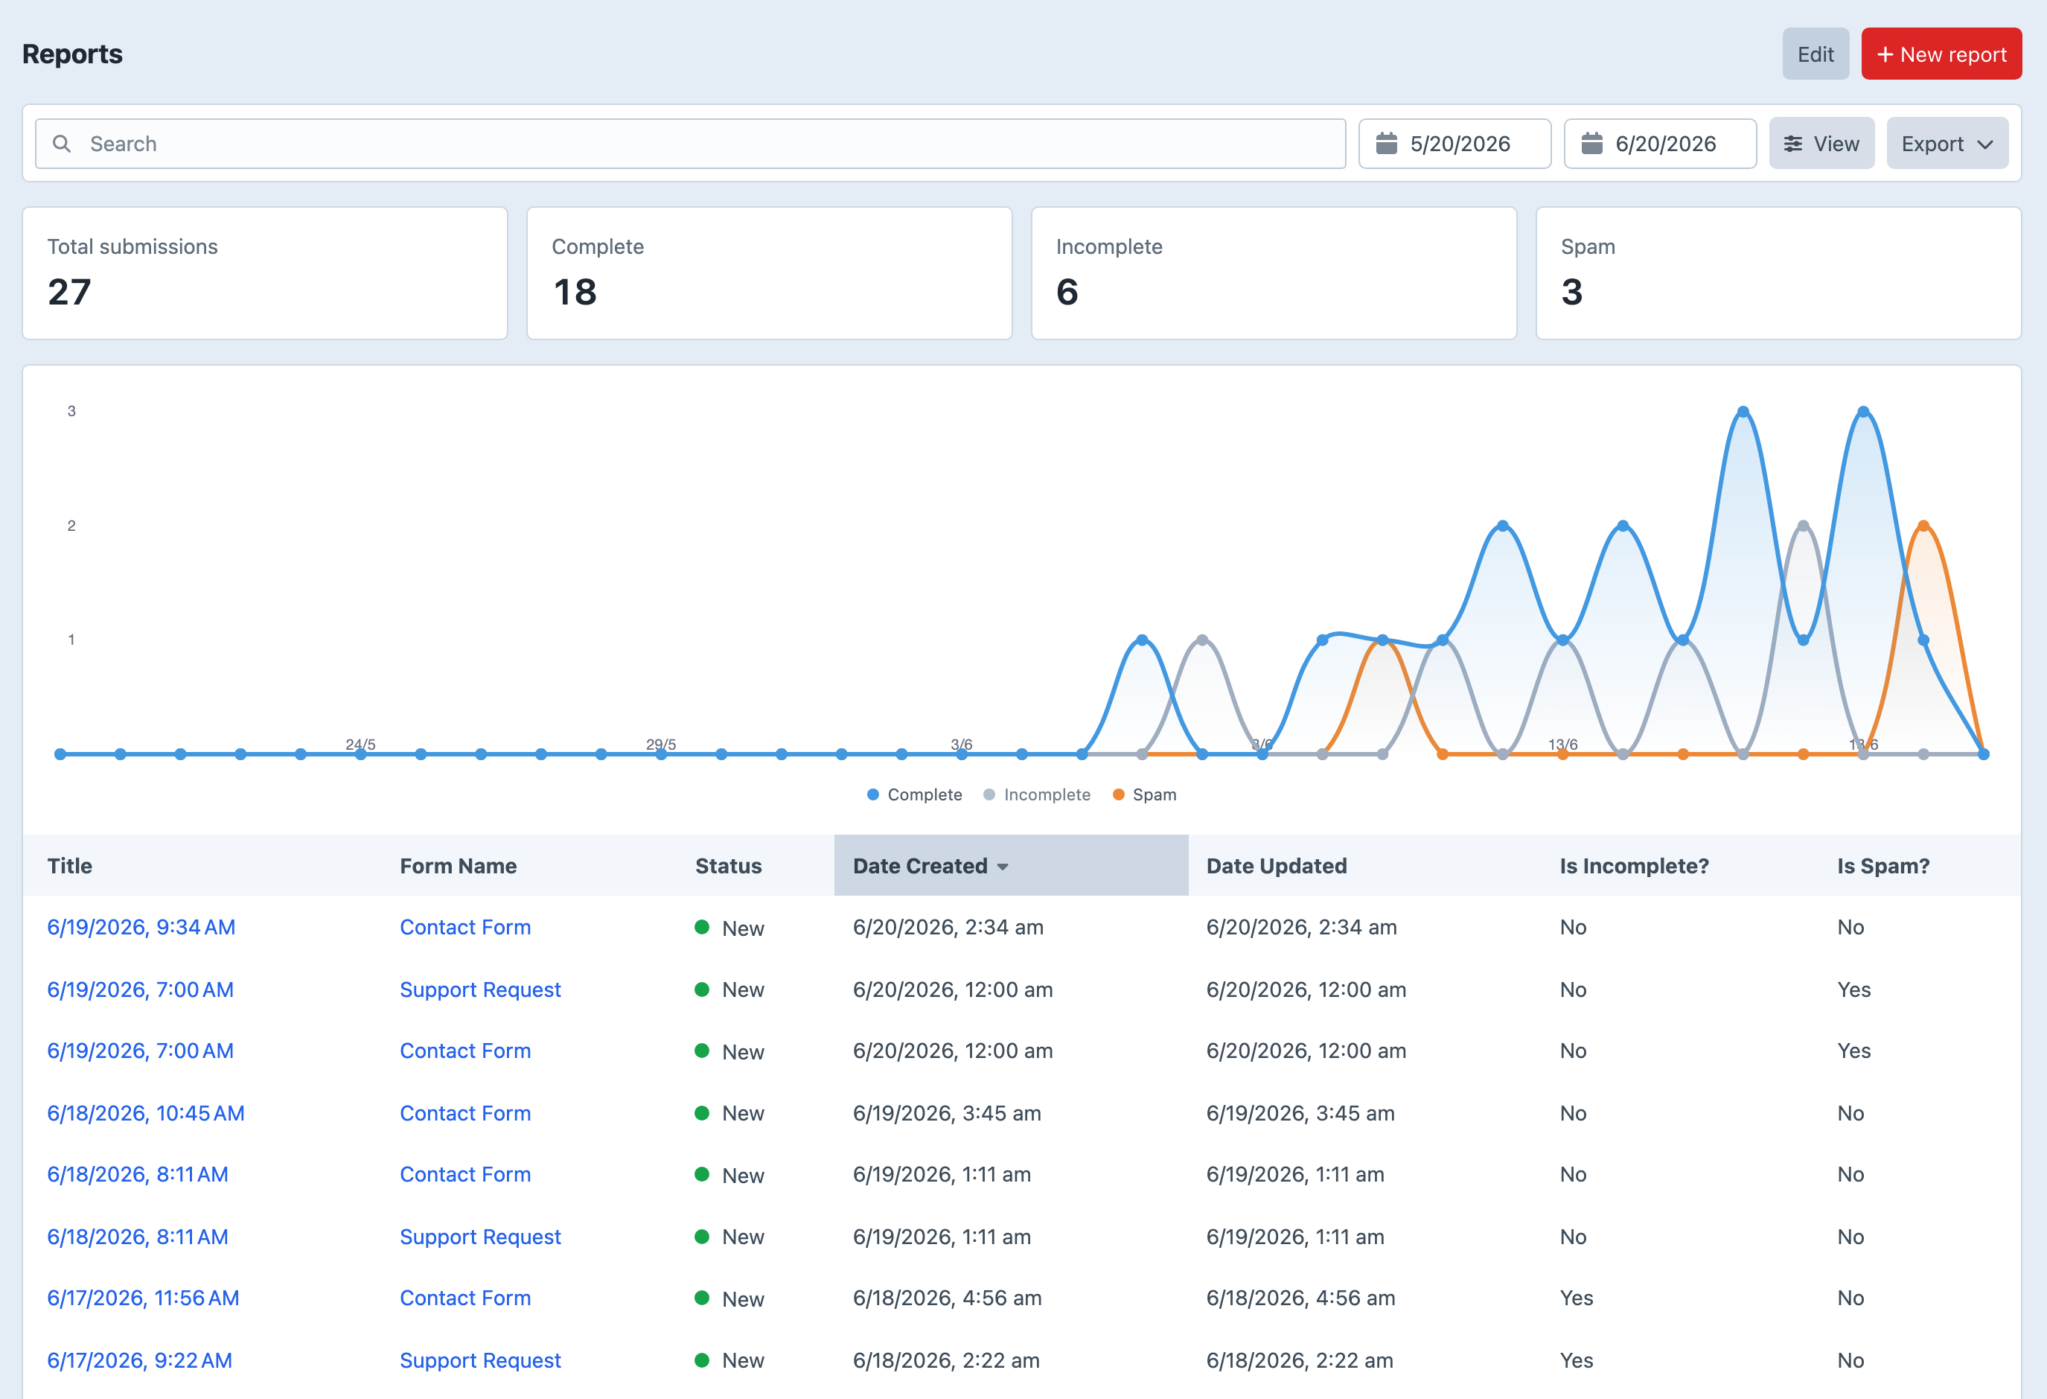2047x1399 pixels.
Task: Open Contact Form link in 6/17/2026, 11:56 AM row
Action: pyautogui.click(x=465, y=1298)
